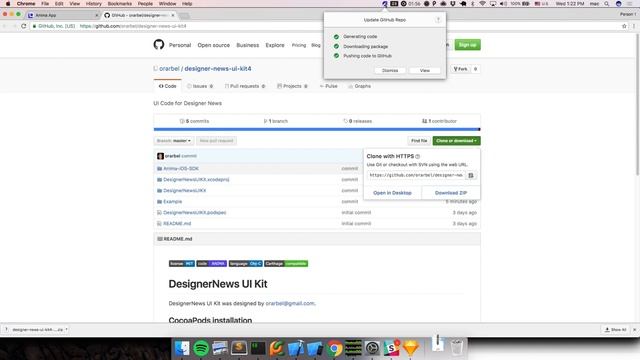Viewport: 640px width, 360px height.
Task: Open Slack from the dock
Action: (x=391, y=348)
